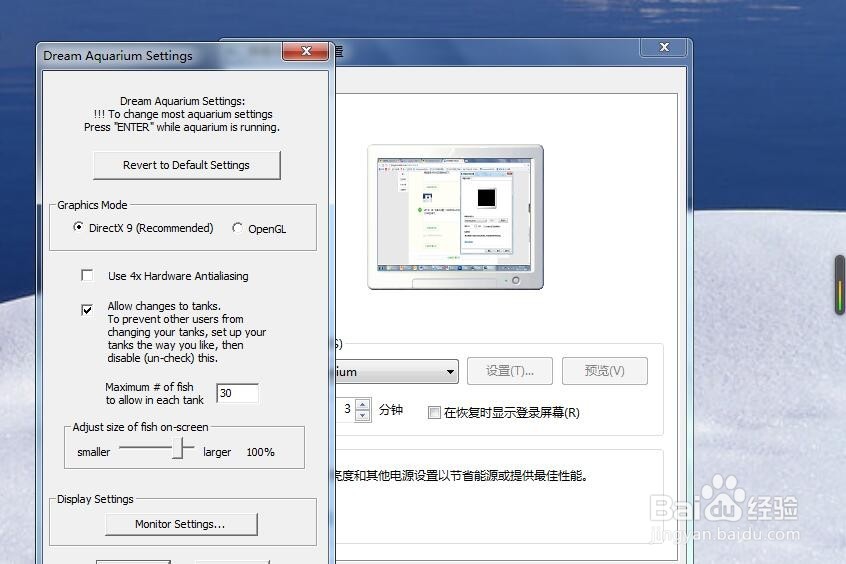Open the screen saver dropdown list
Image resolution: width=846 pixels, height=564 pixels.
(450, 372)
